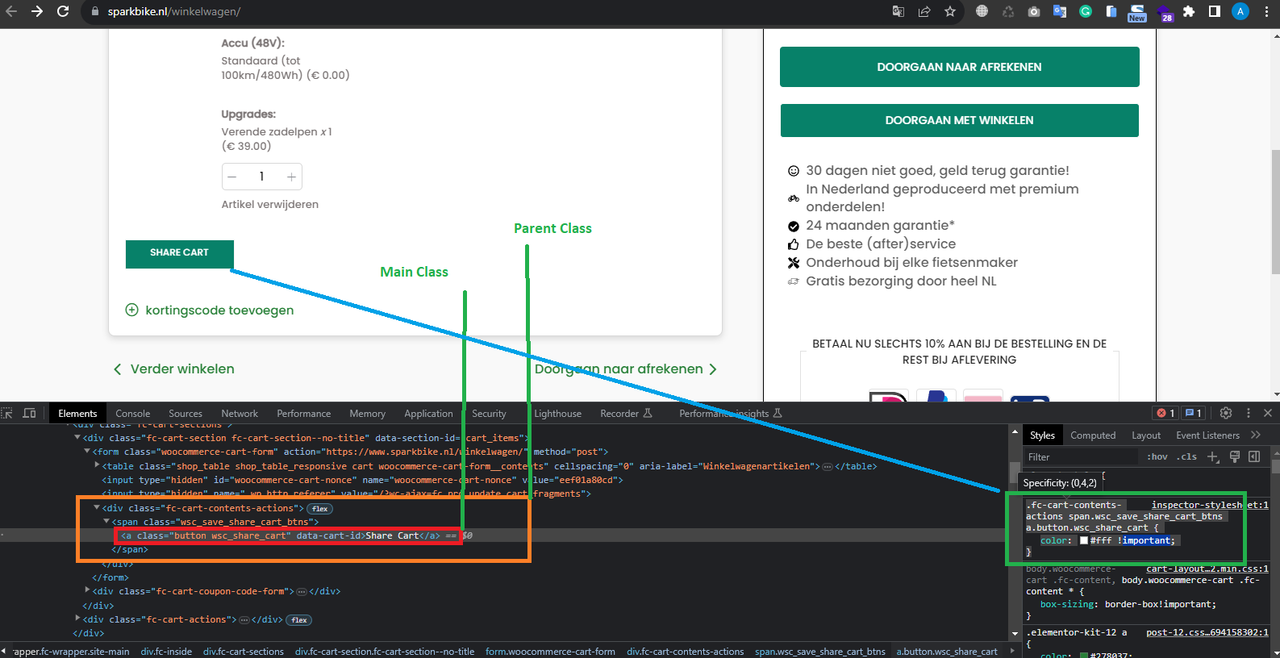Click span.wsc_save_share_cart_btns in breadcrumb bar
The width and height of the screenshot is (1280, 658).
coord(820,651)
